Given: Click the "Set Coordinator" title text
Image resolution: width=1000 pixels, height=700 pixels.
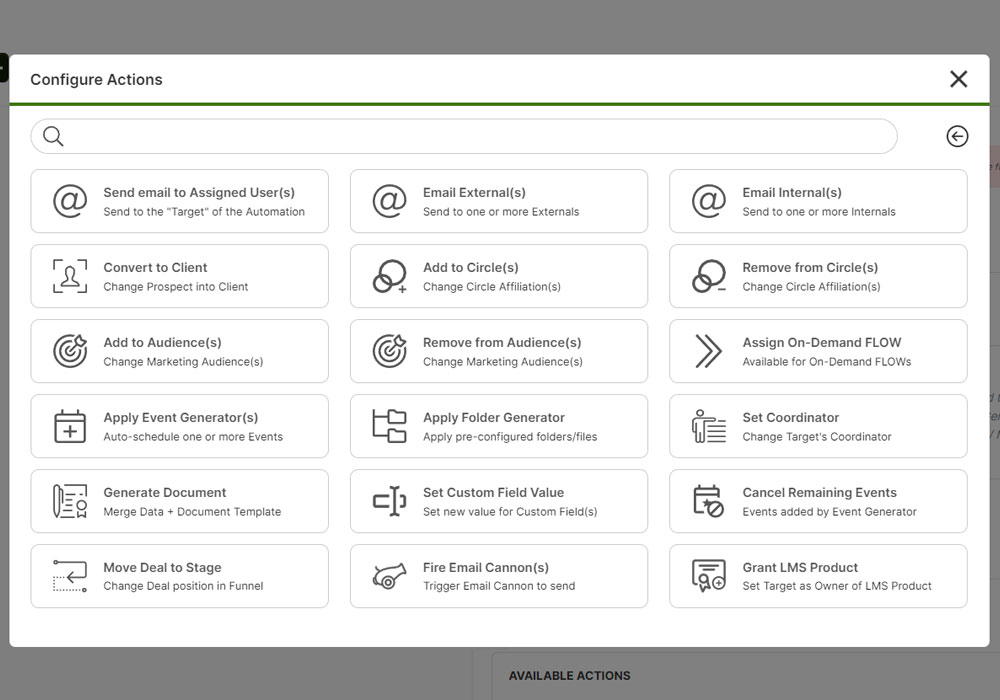Looking at the screenshot, I should click(791, 418).
